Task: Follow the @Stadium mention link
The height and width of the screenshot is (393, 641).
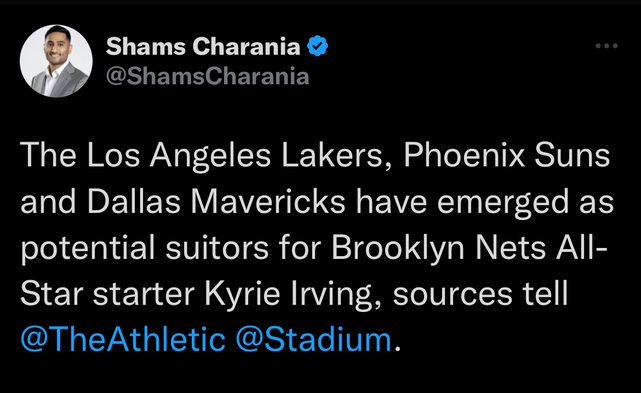Action: pyautogui.click(x=314, y=339)
